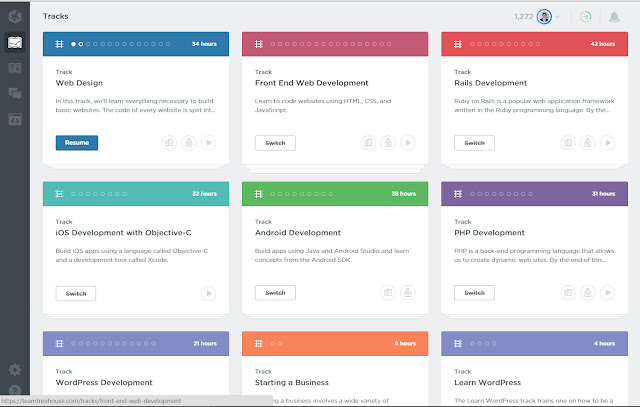Click the book icon on Front End Web Development card
Viewport: 640px width, 407px height.
pyautogui.click(x=368, y=143)
